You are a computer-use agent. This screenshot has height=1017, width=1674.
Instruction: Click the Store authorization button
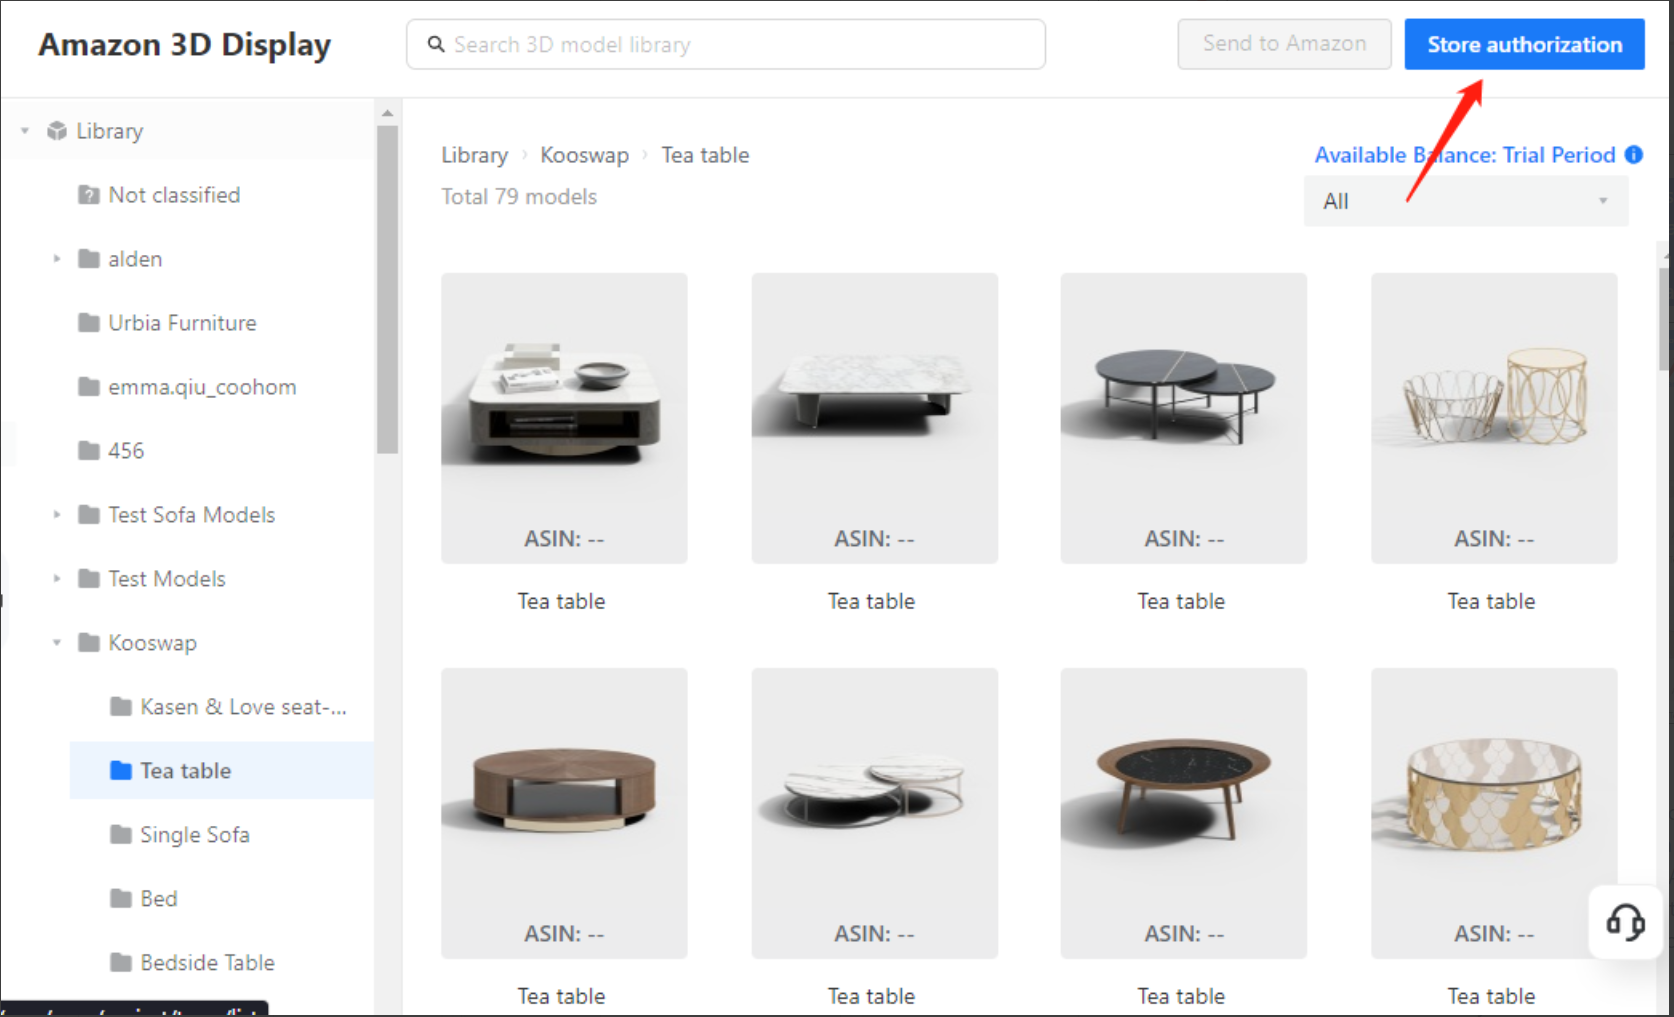1523,45
